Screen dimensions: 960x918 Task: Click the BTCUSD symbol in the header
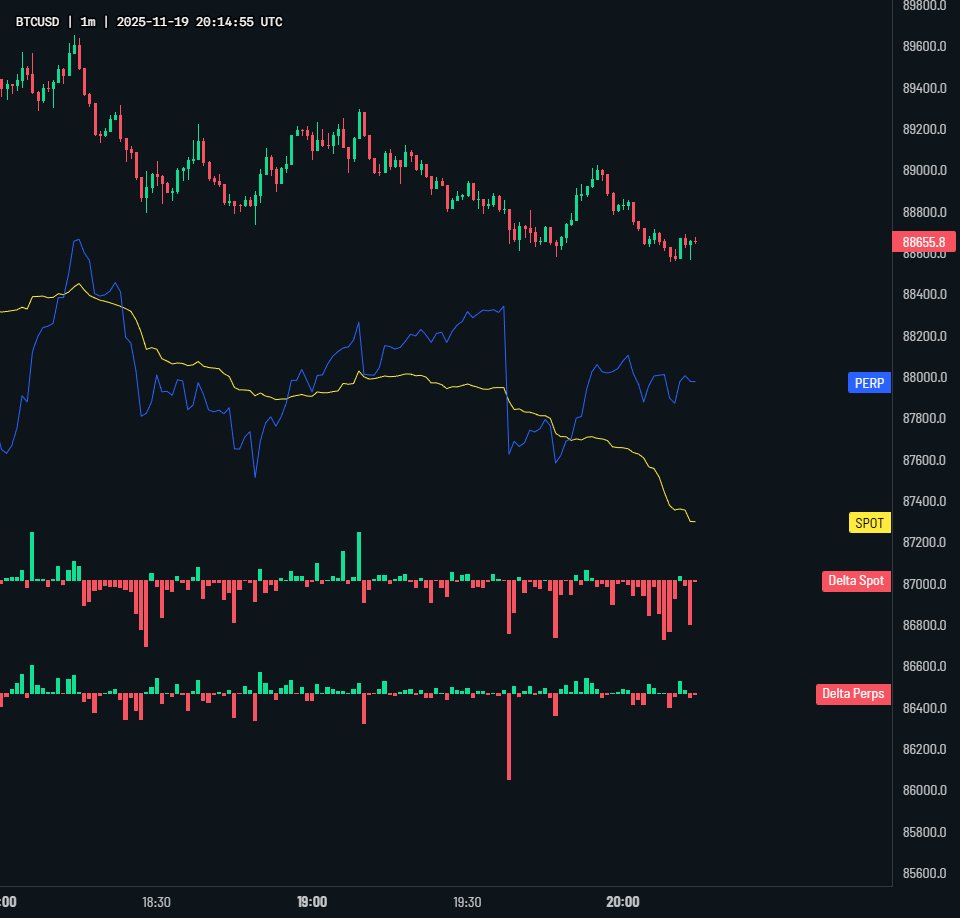[37, 21]
